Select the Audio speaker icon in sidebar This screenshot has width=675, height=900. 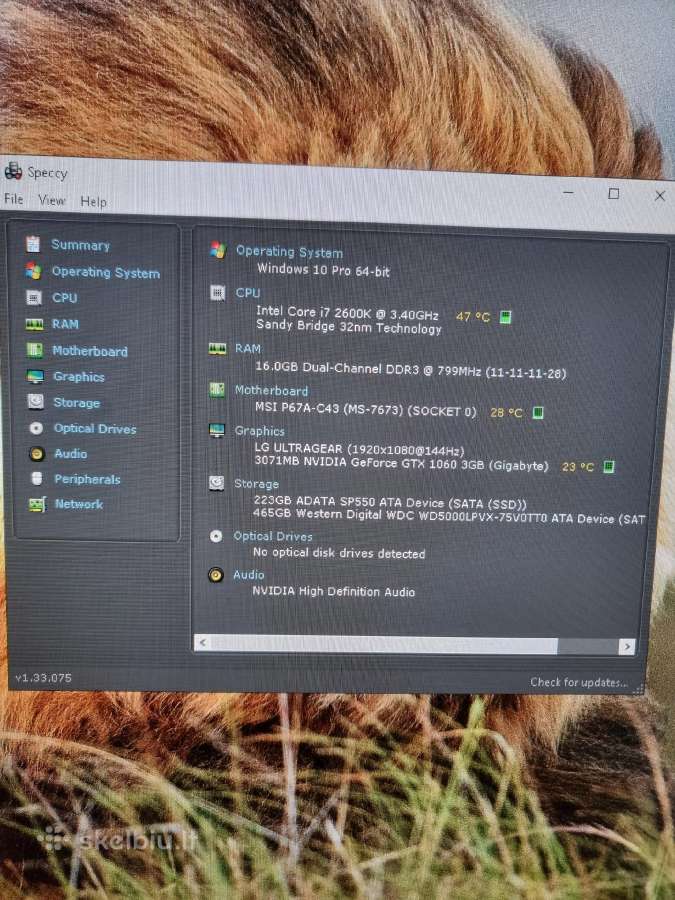coord(36,454)
